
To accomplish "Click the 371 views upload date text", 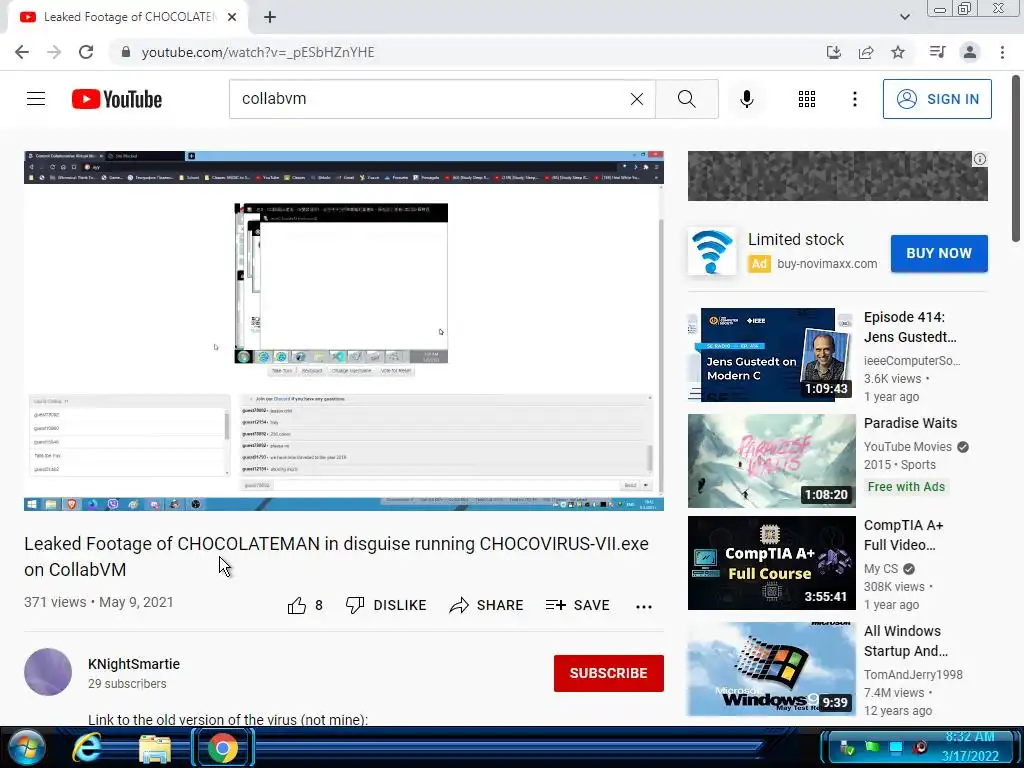I will 99,602.
